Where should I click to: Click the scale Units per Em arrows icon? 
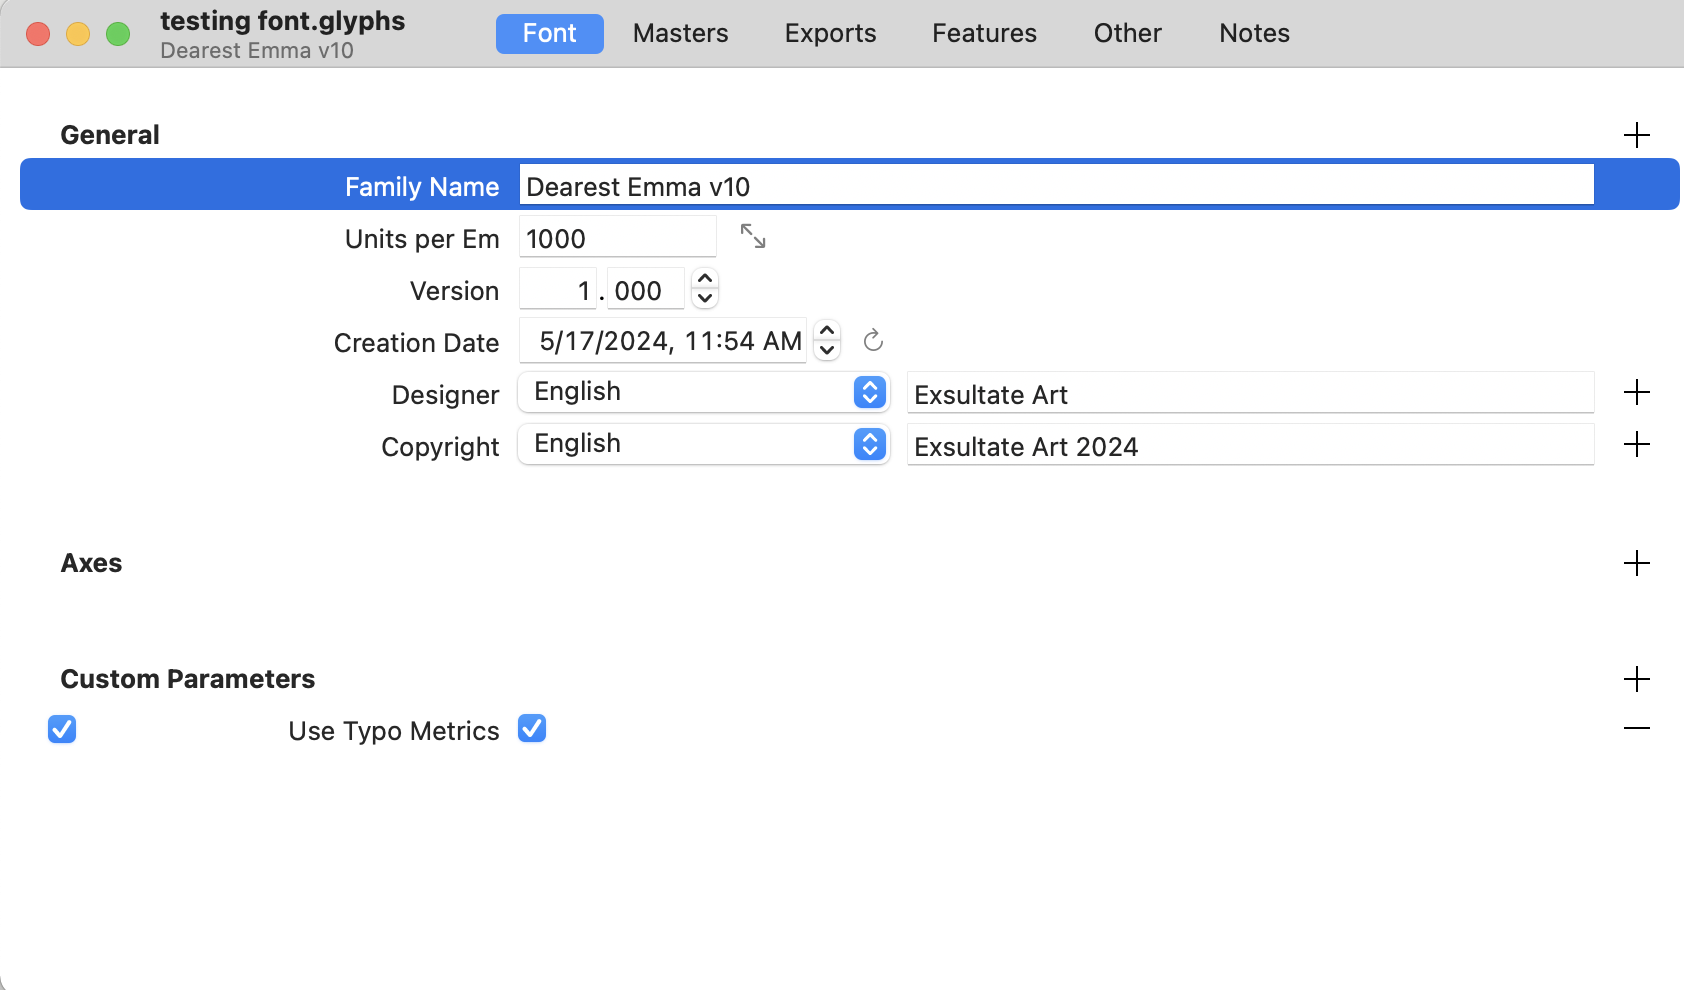point(752,236)
